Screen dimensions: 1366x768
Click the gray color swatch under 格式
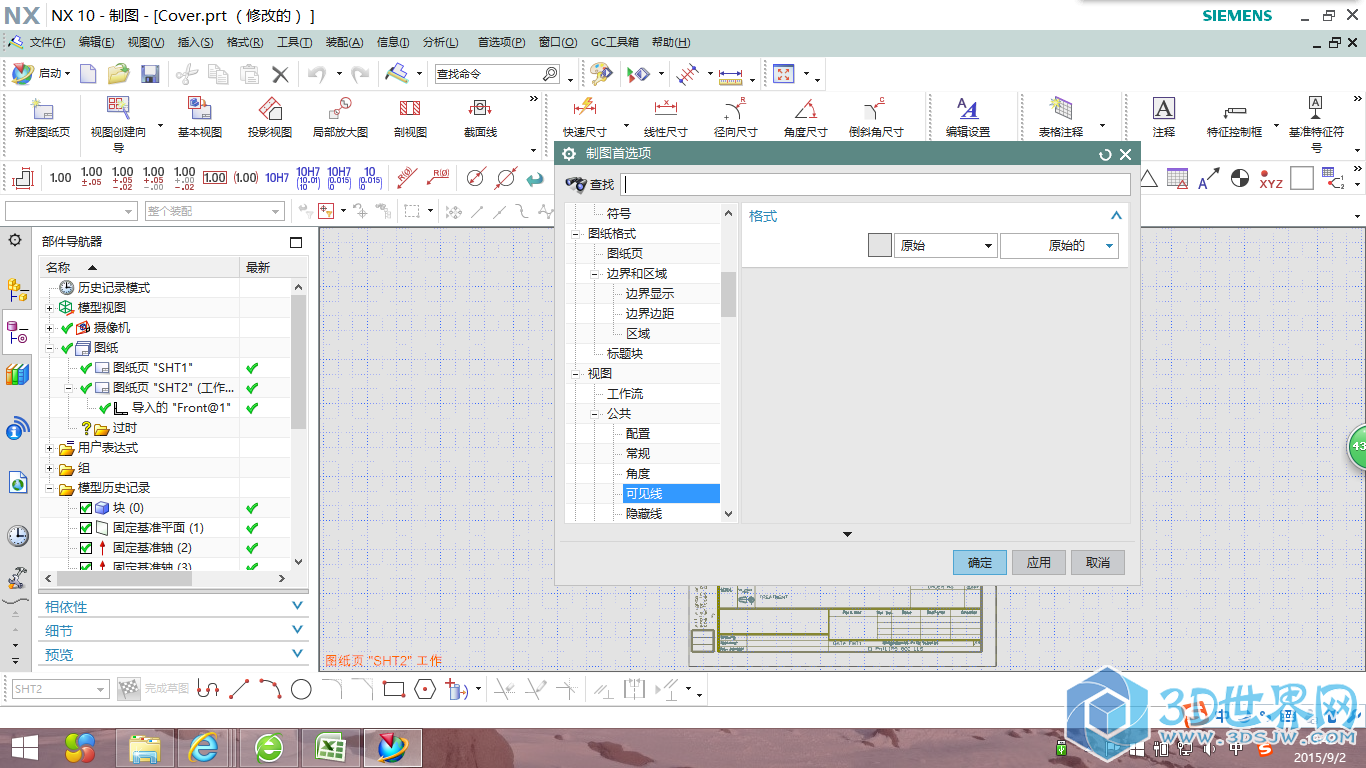[x=879, y=246]
